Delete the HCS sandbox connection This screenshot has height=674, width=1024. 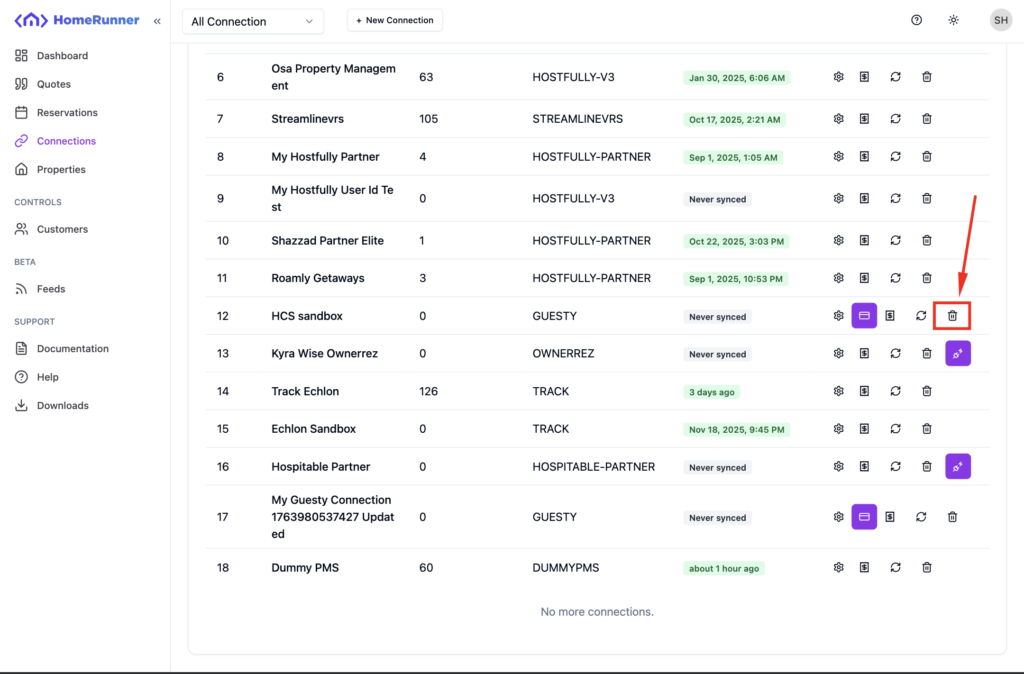[952, 316]
